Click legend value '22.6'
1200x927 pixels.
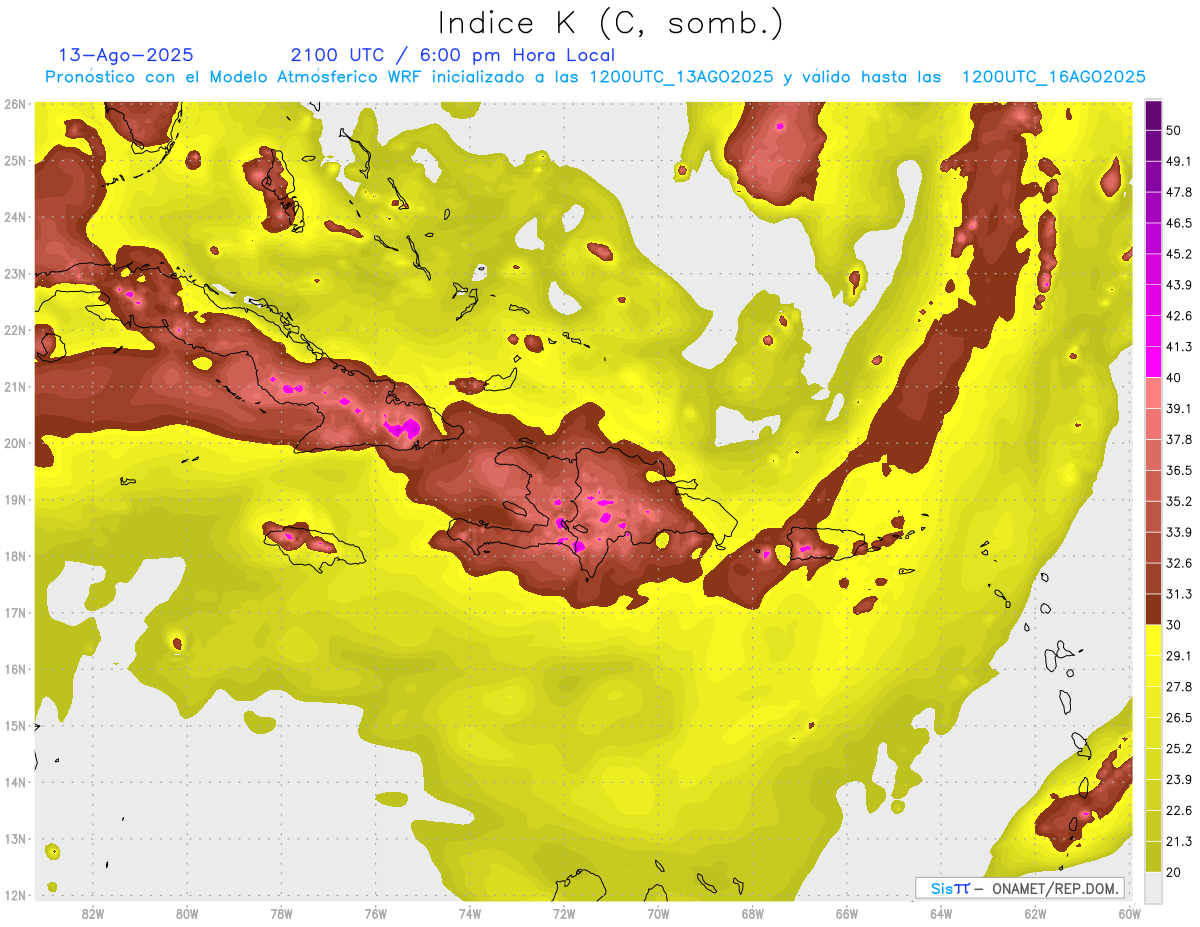1179,810
